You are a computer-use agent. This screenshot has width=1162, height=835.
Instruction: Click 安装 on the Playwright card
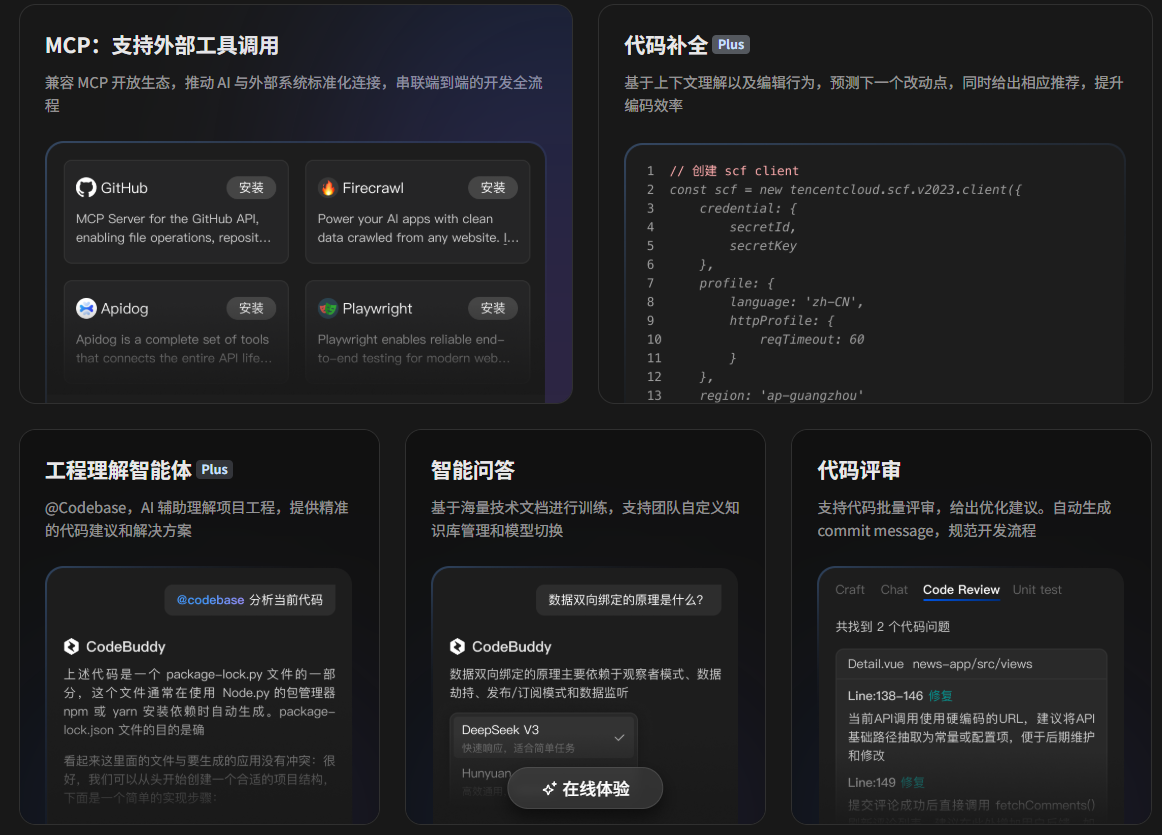(x=493, y=308)
